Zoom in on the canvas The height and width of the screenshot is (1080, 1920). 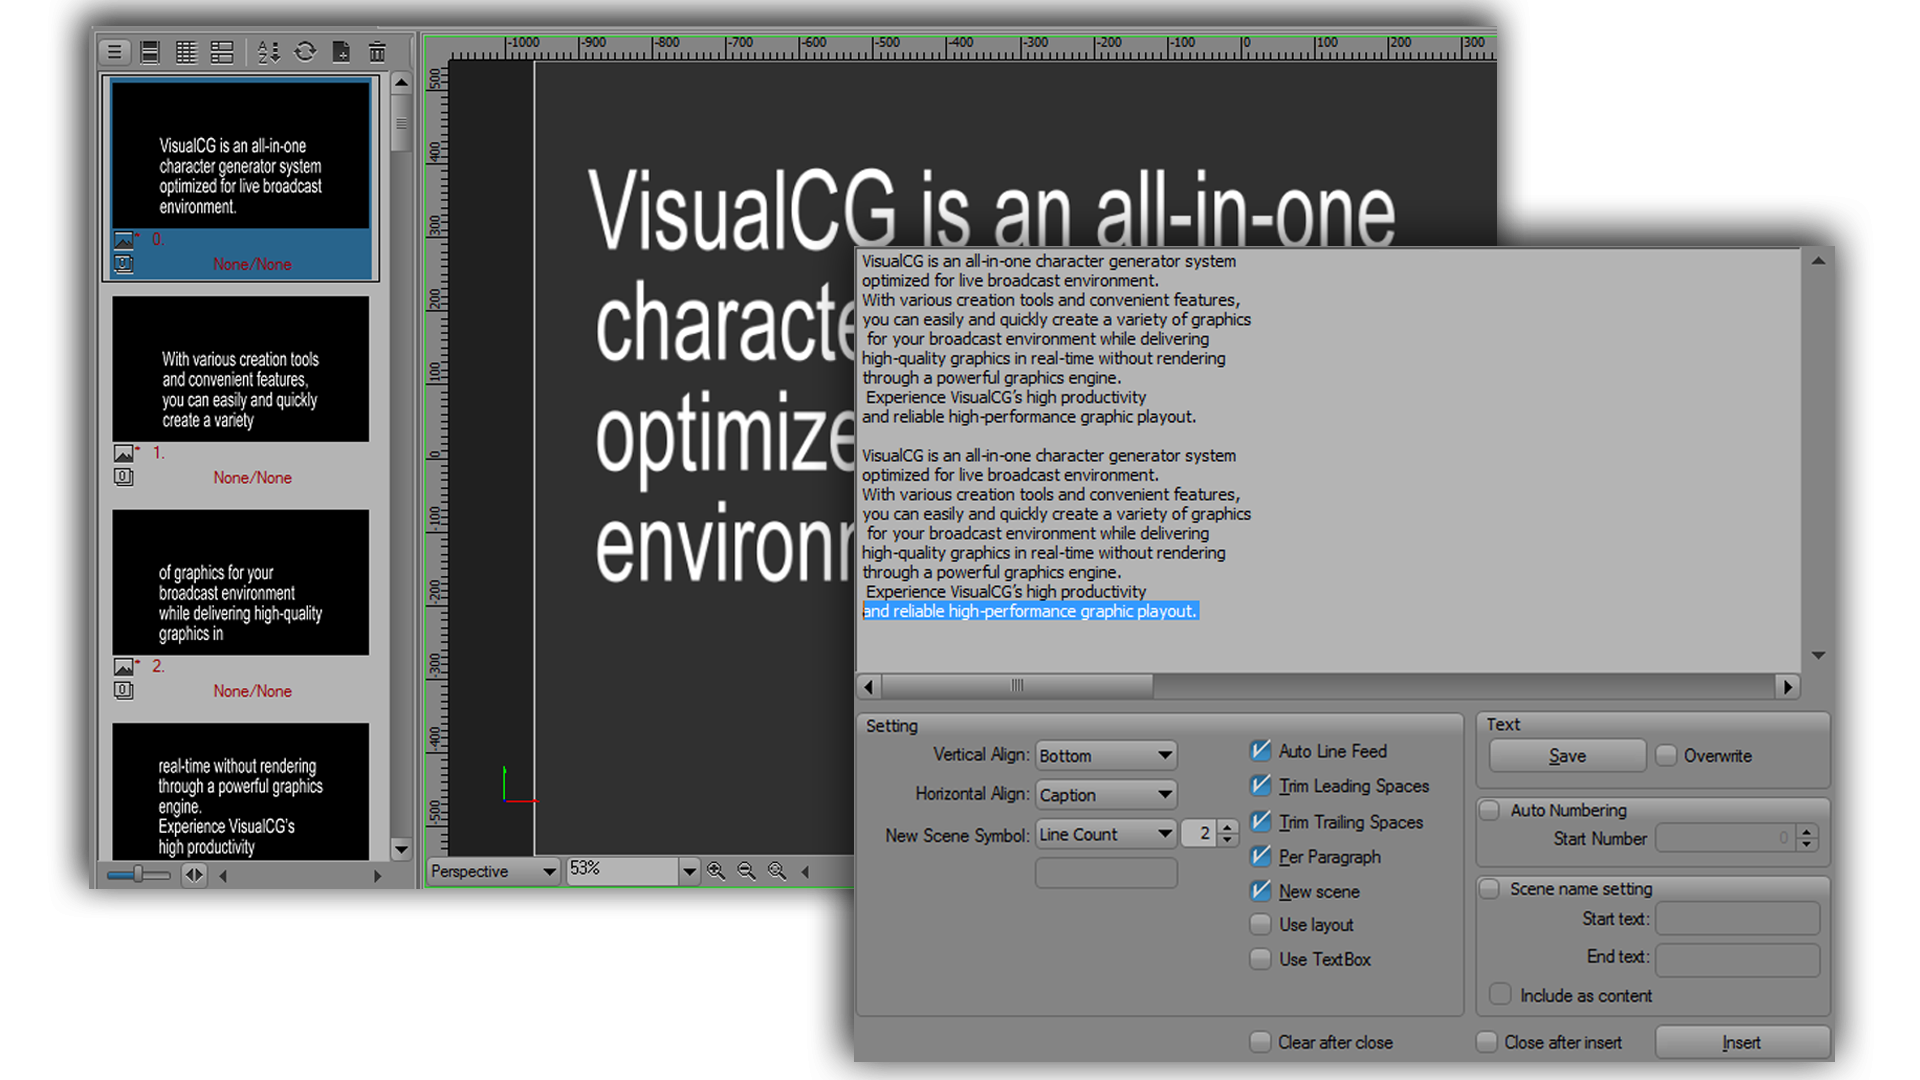(716, 871)
